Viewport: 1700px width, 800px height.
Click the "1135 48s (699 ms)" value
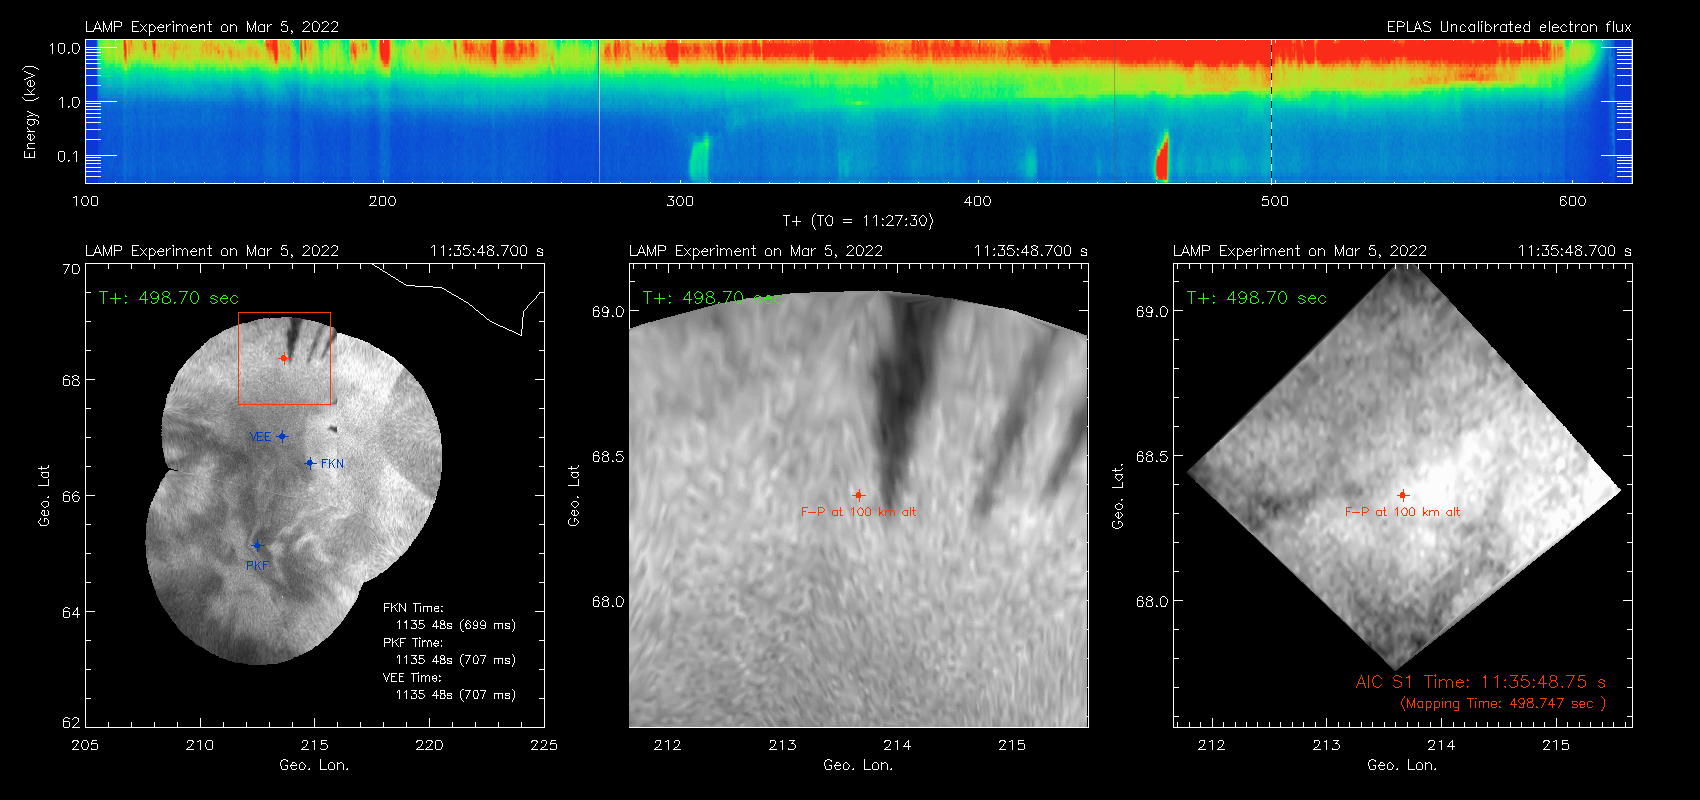456,625
